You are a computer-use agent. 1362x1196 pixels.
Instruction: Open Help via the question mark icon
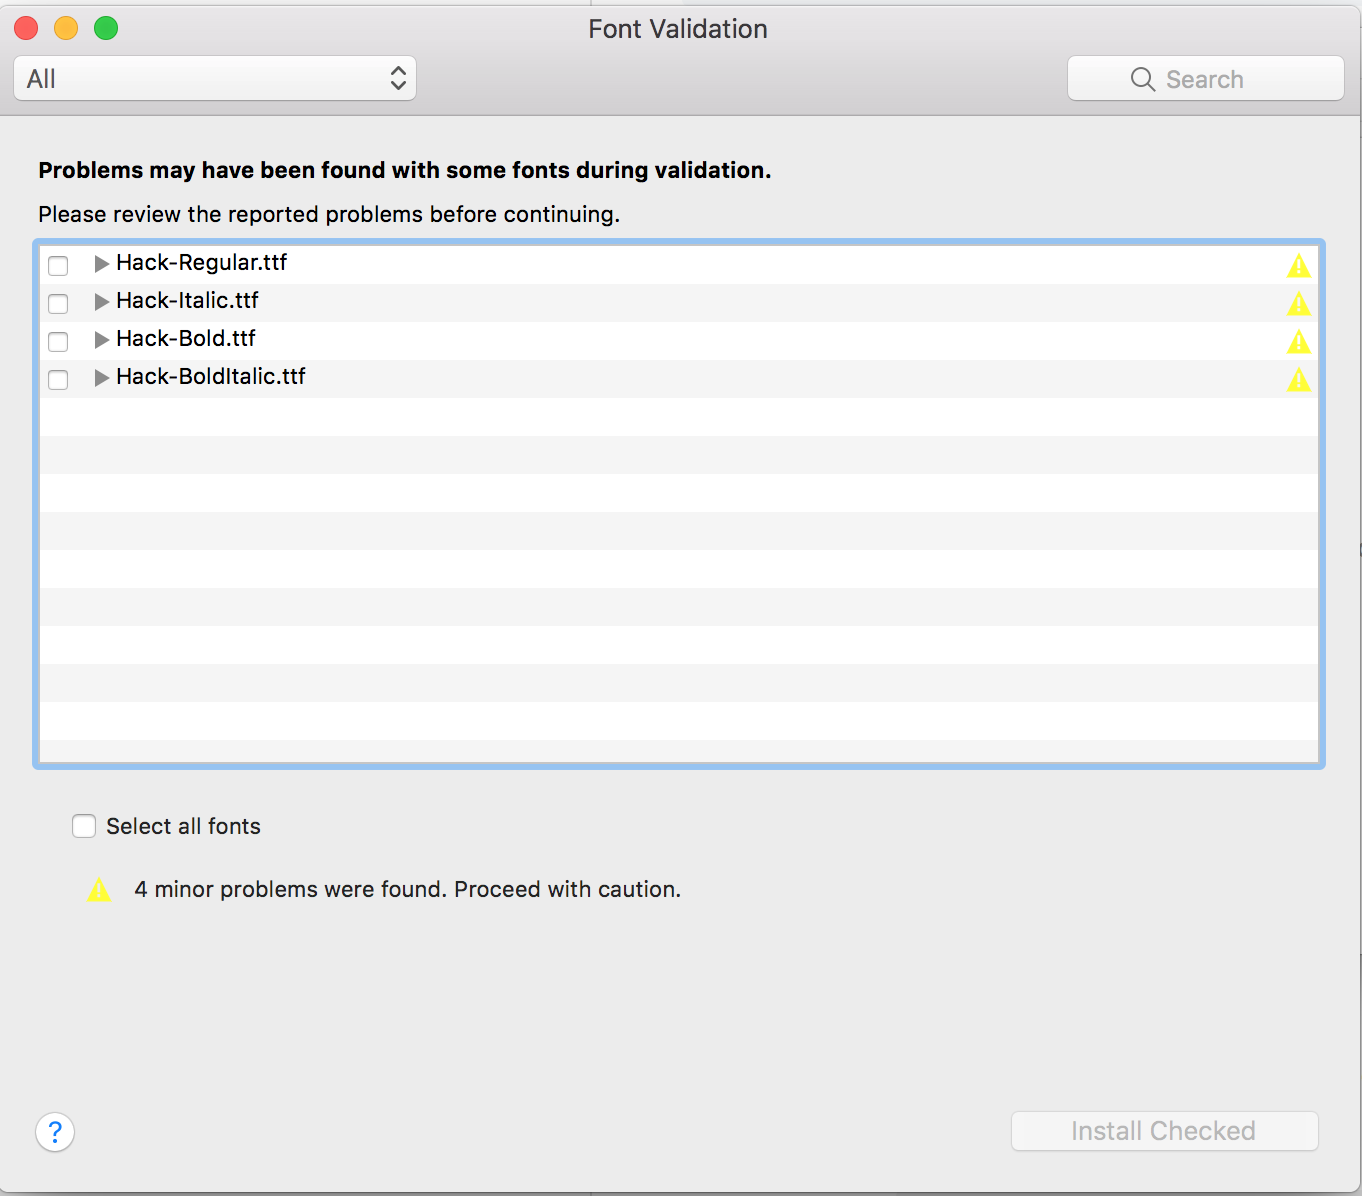click(x=55, y=1132)
